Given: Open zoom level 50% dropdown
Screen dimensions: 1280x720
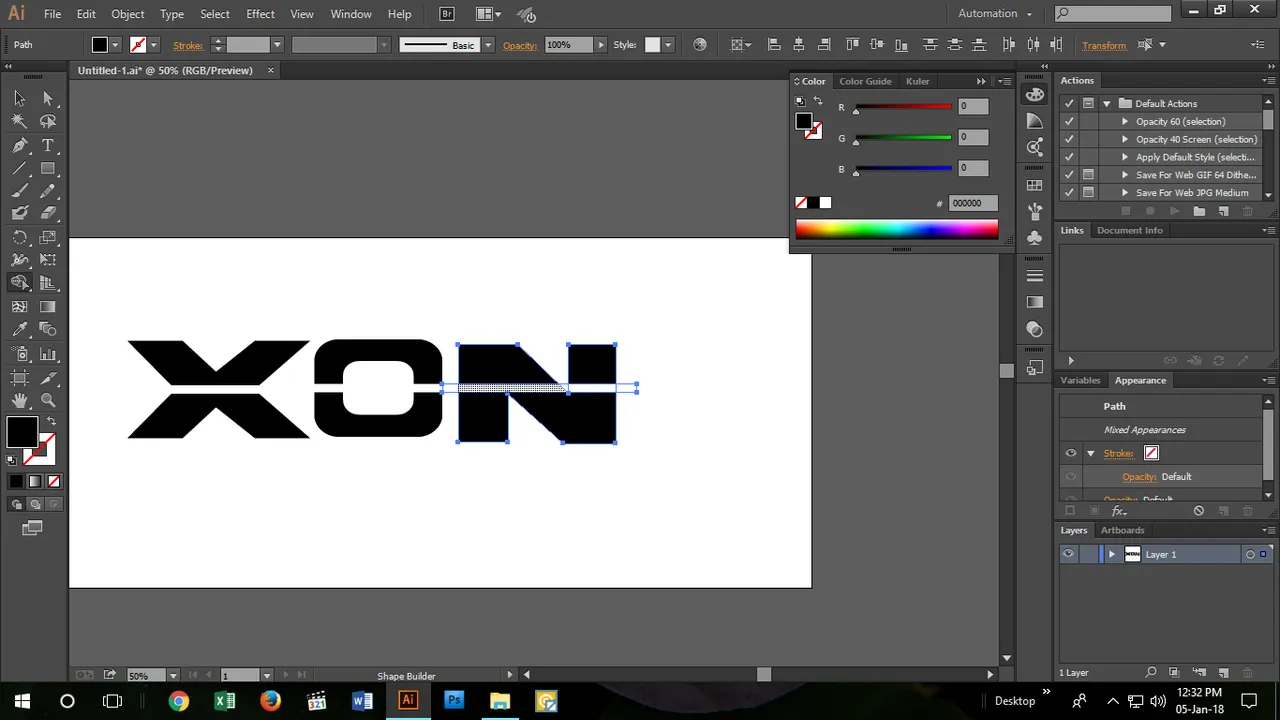Looking at the screenshot, I should (173, 676).
